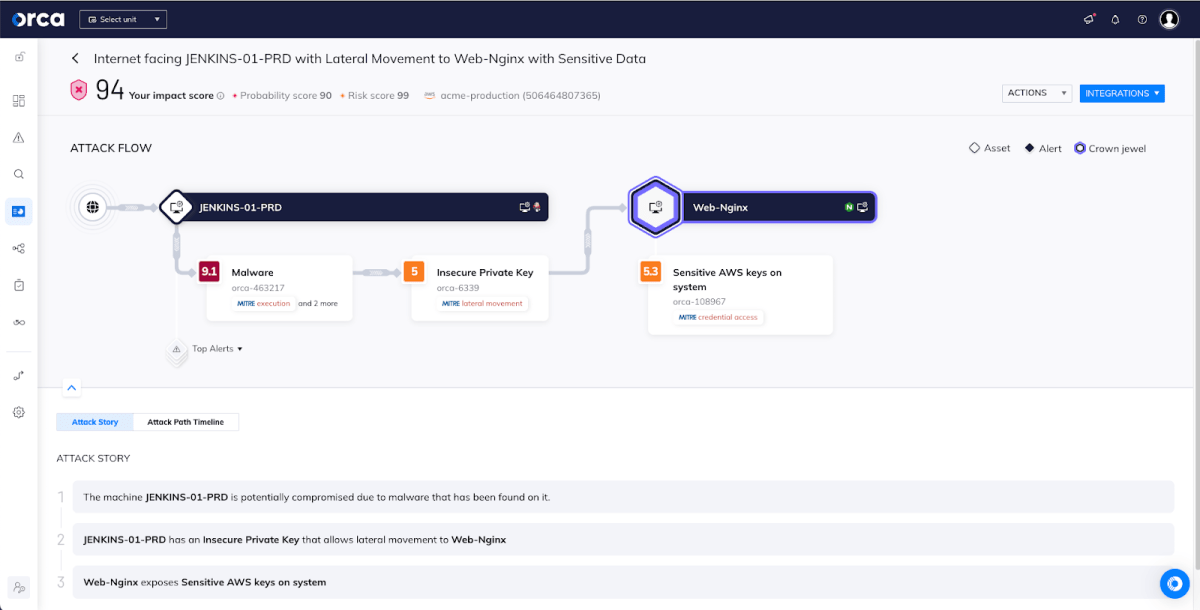Screen dimensions: 1200x610
Task: Click 'and 2 more' on Malware card
Action: point(318,303)
